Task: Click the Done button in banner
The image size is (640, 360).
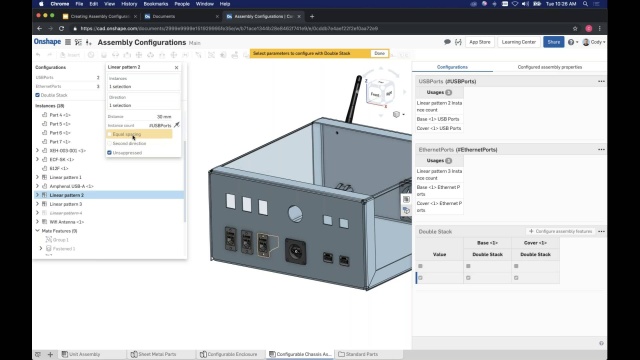Action: point(380,53)
